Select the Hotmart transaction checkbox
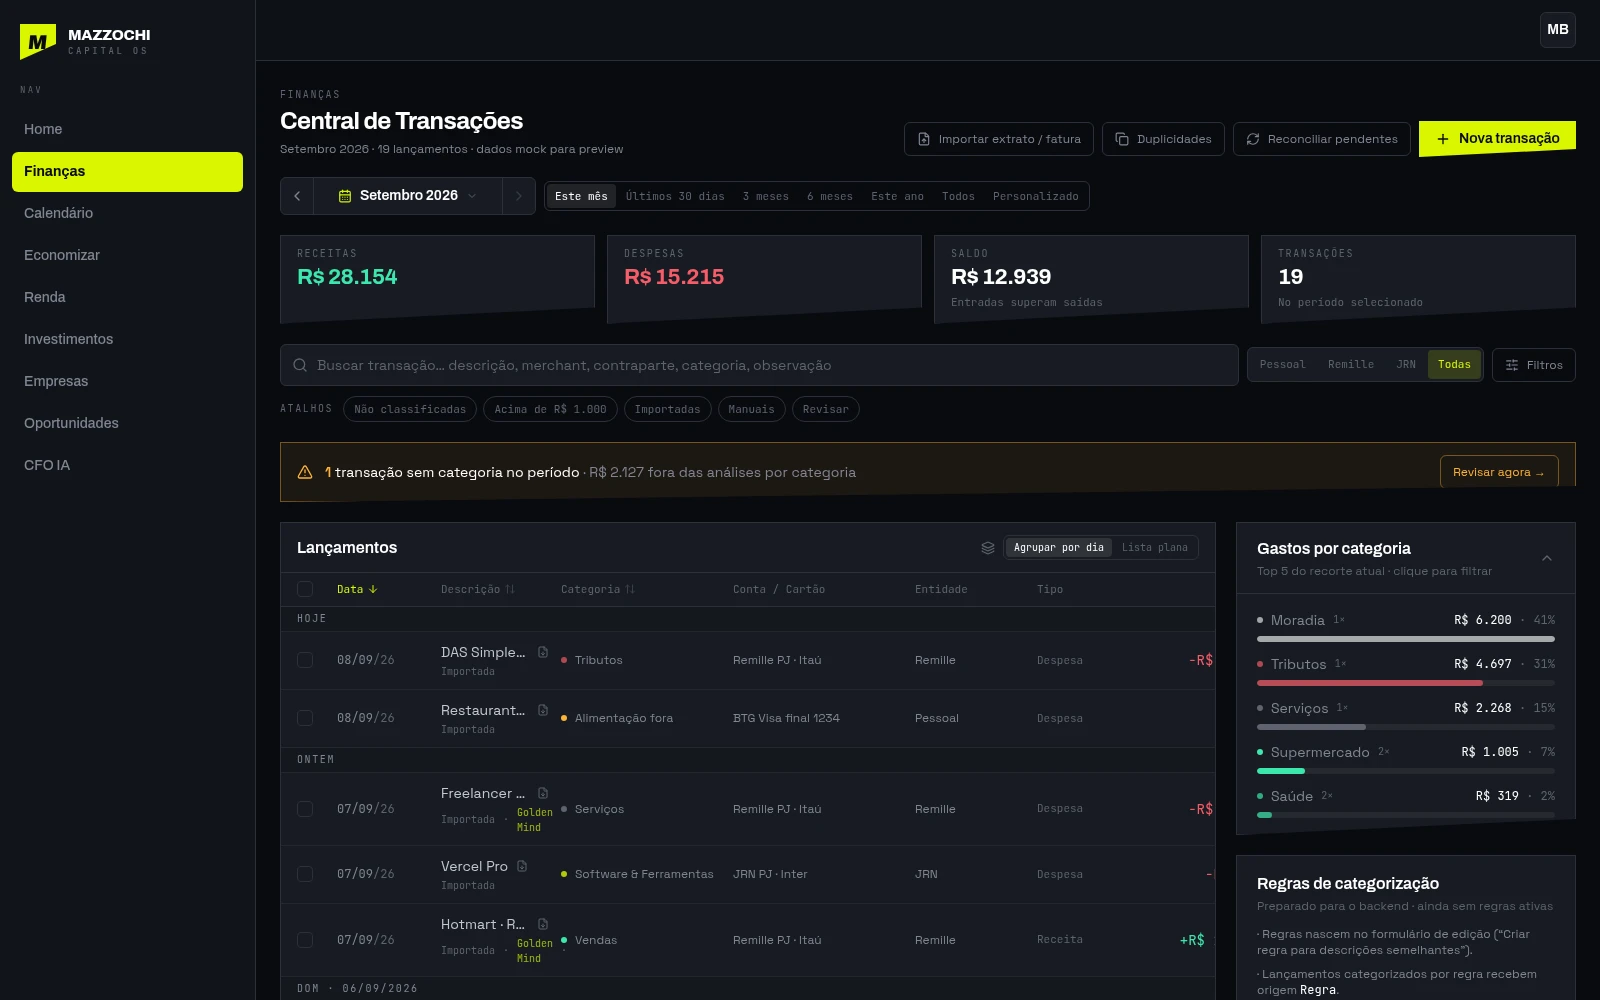1600x1000 pixels. pyautogui.click(x=305, y=940)
